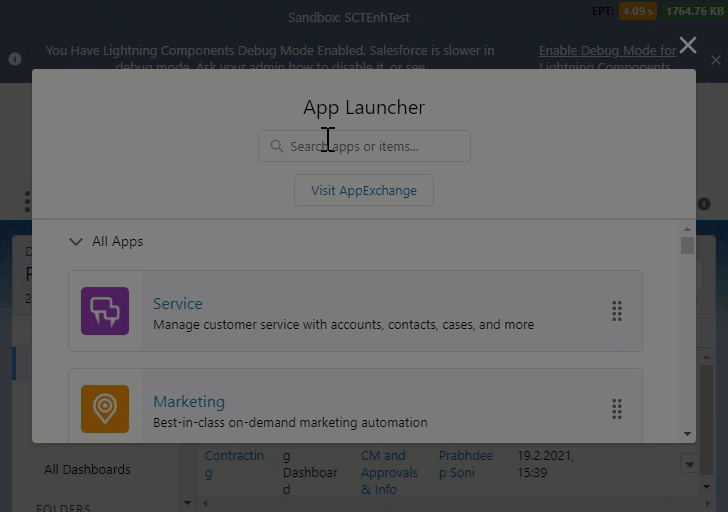This screenshot has width=728, height=512.
Task: Click the search magnifier icon
Action: coord(276,146)
